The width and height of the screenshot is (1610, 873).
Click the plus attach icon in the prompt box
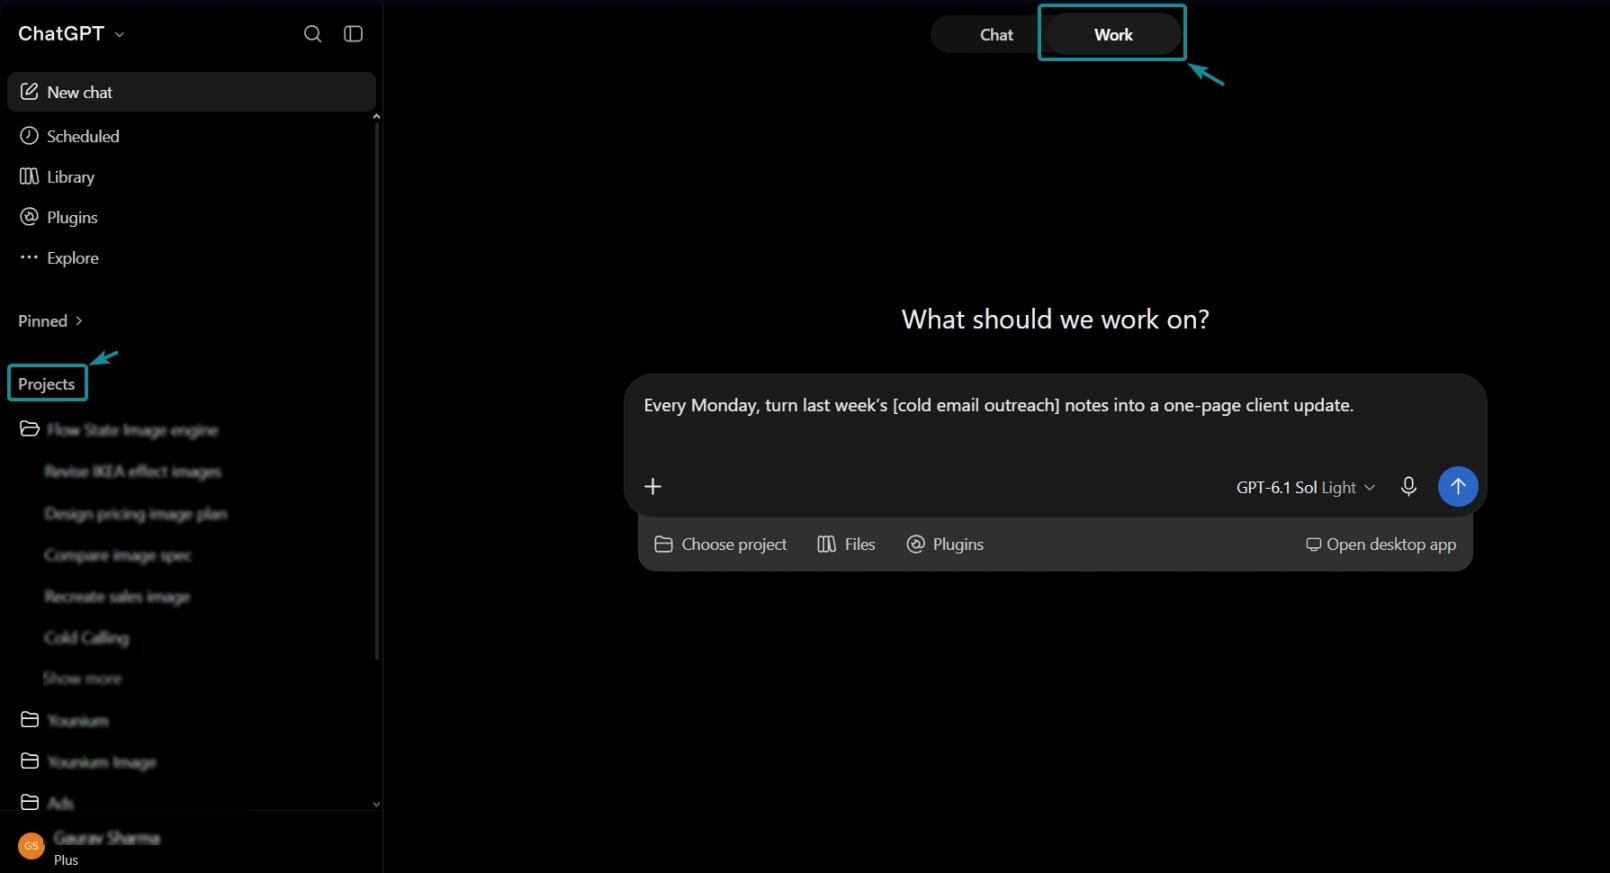click(x=653, y=487)
